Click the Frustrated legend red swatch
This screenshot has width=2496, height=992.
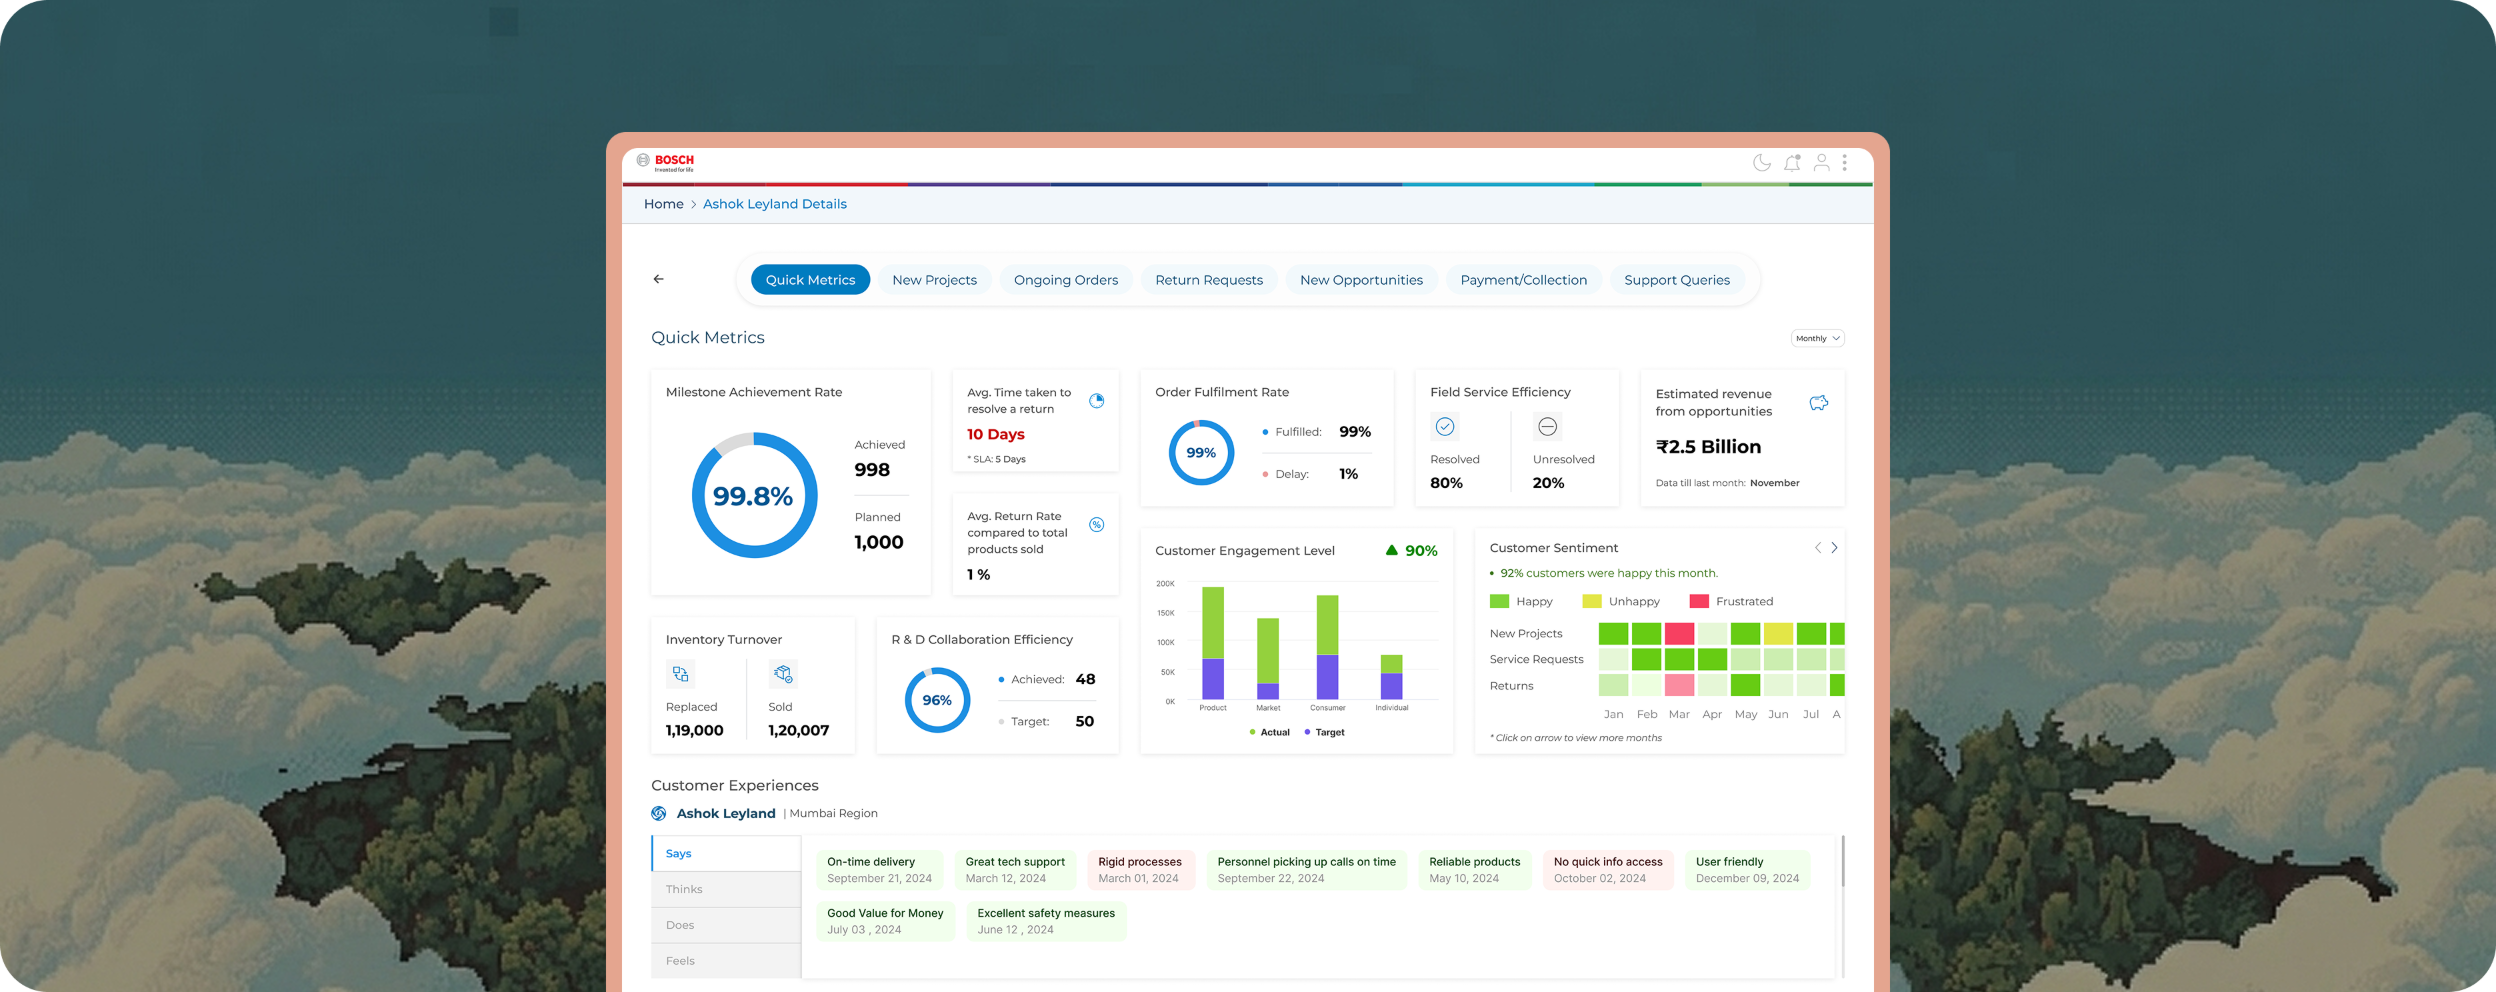point(1698,601)
